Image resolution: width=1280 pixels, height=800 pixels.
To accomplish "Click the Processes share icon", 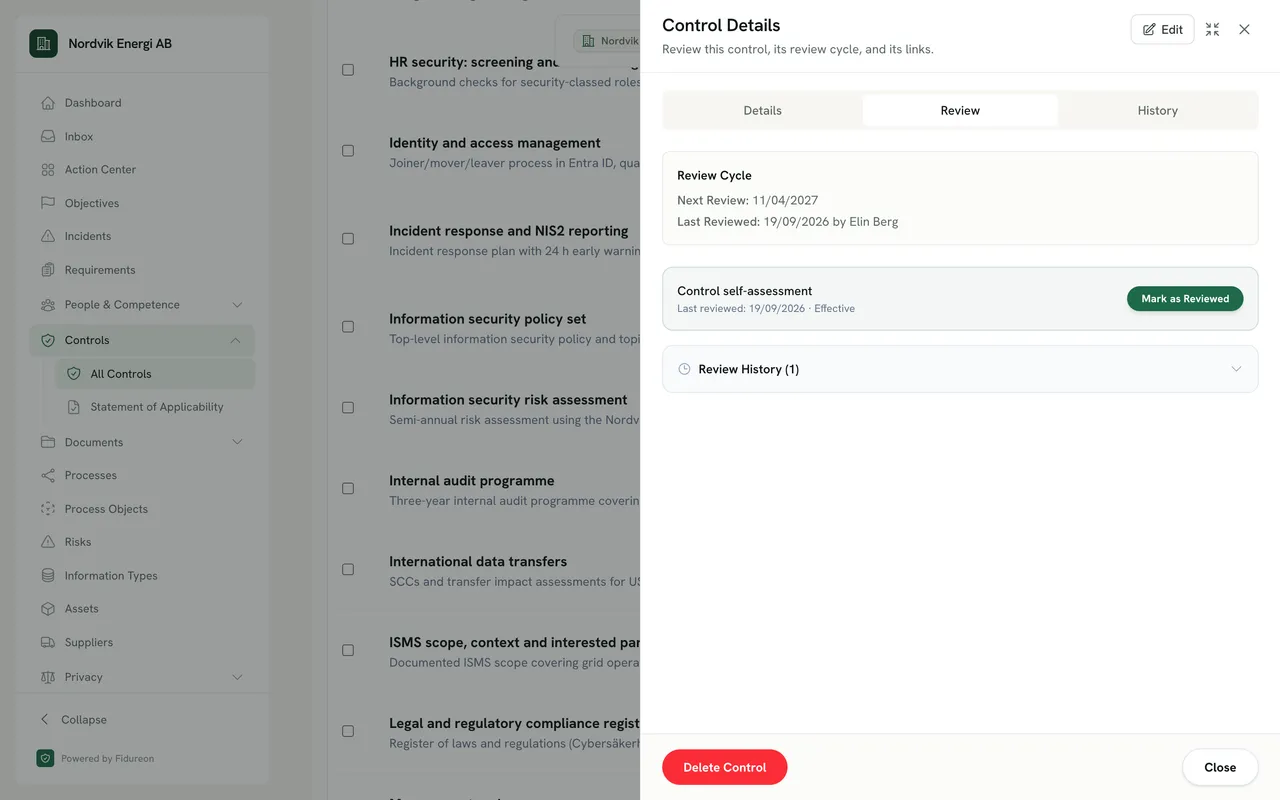I will [48, 475].
